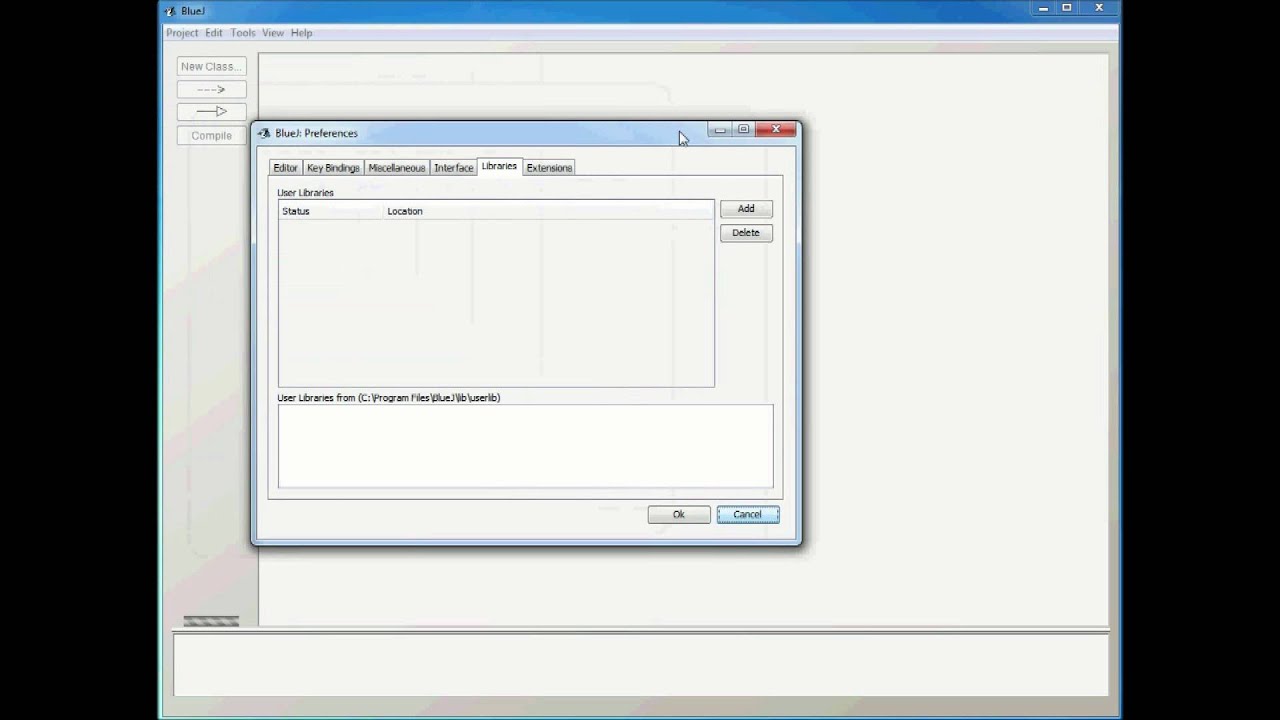Cancel the Preferences dialog
The height and width of the screenshot is (720, 1280).
[x=747, y=515]
